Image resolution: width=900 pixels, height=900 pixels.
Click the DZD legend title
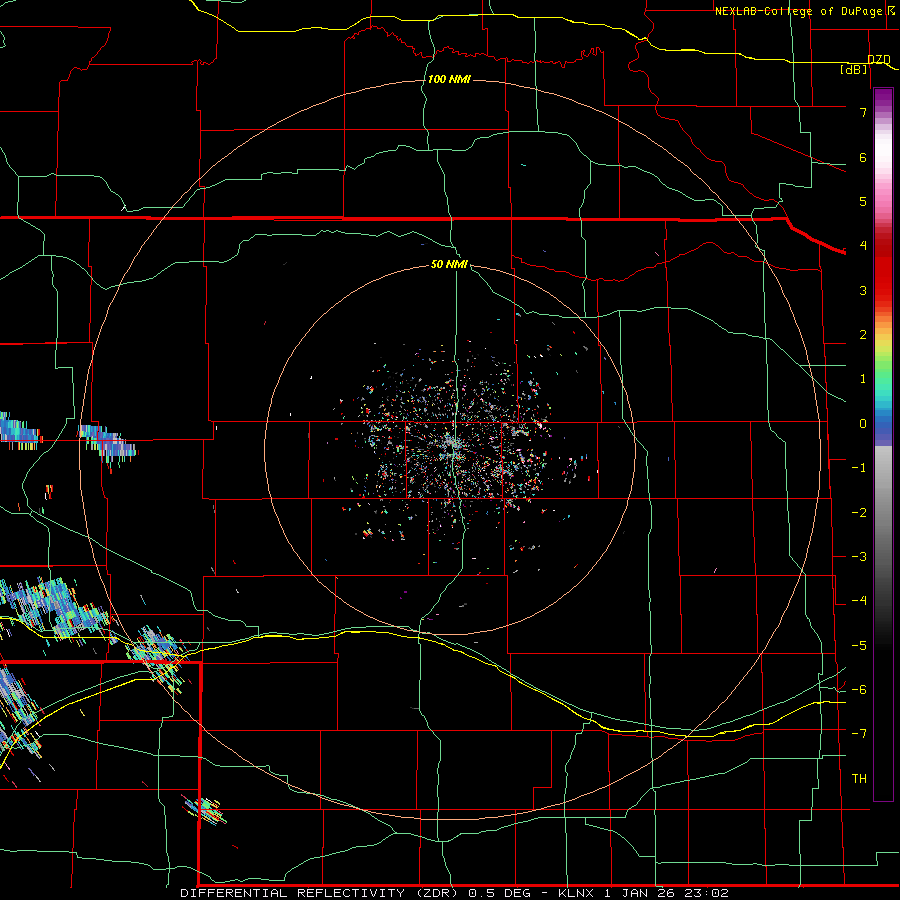(x=879, y=60)
